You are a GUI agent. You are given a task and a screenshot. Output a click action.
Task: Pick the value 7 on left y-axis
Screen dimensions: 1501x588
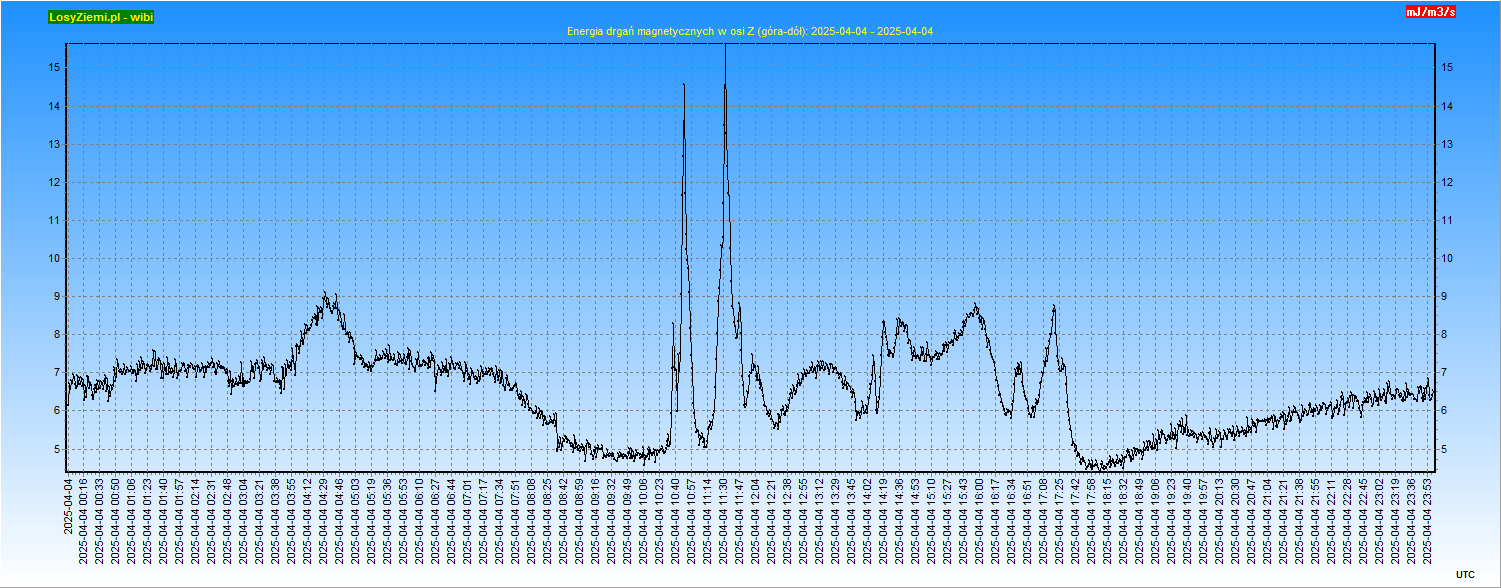coord(57,373)
